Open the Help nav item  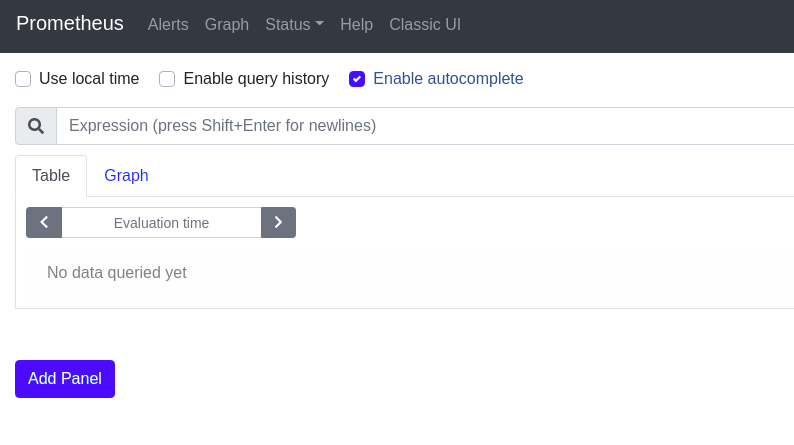356,24
